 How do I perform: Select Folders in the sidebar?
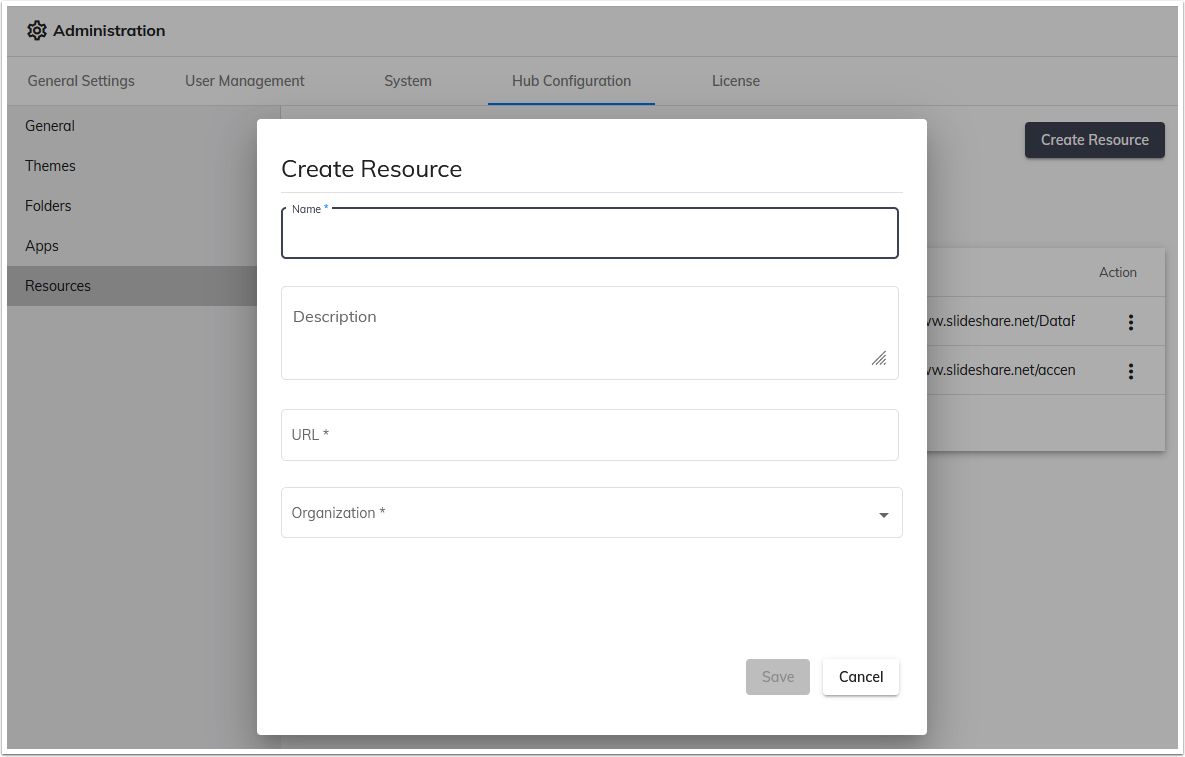click(x=48, y=206)
